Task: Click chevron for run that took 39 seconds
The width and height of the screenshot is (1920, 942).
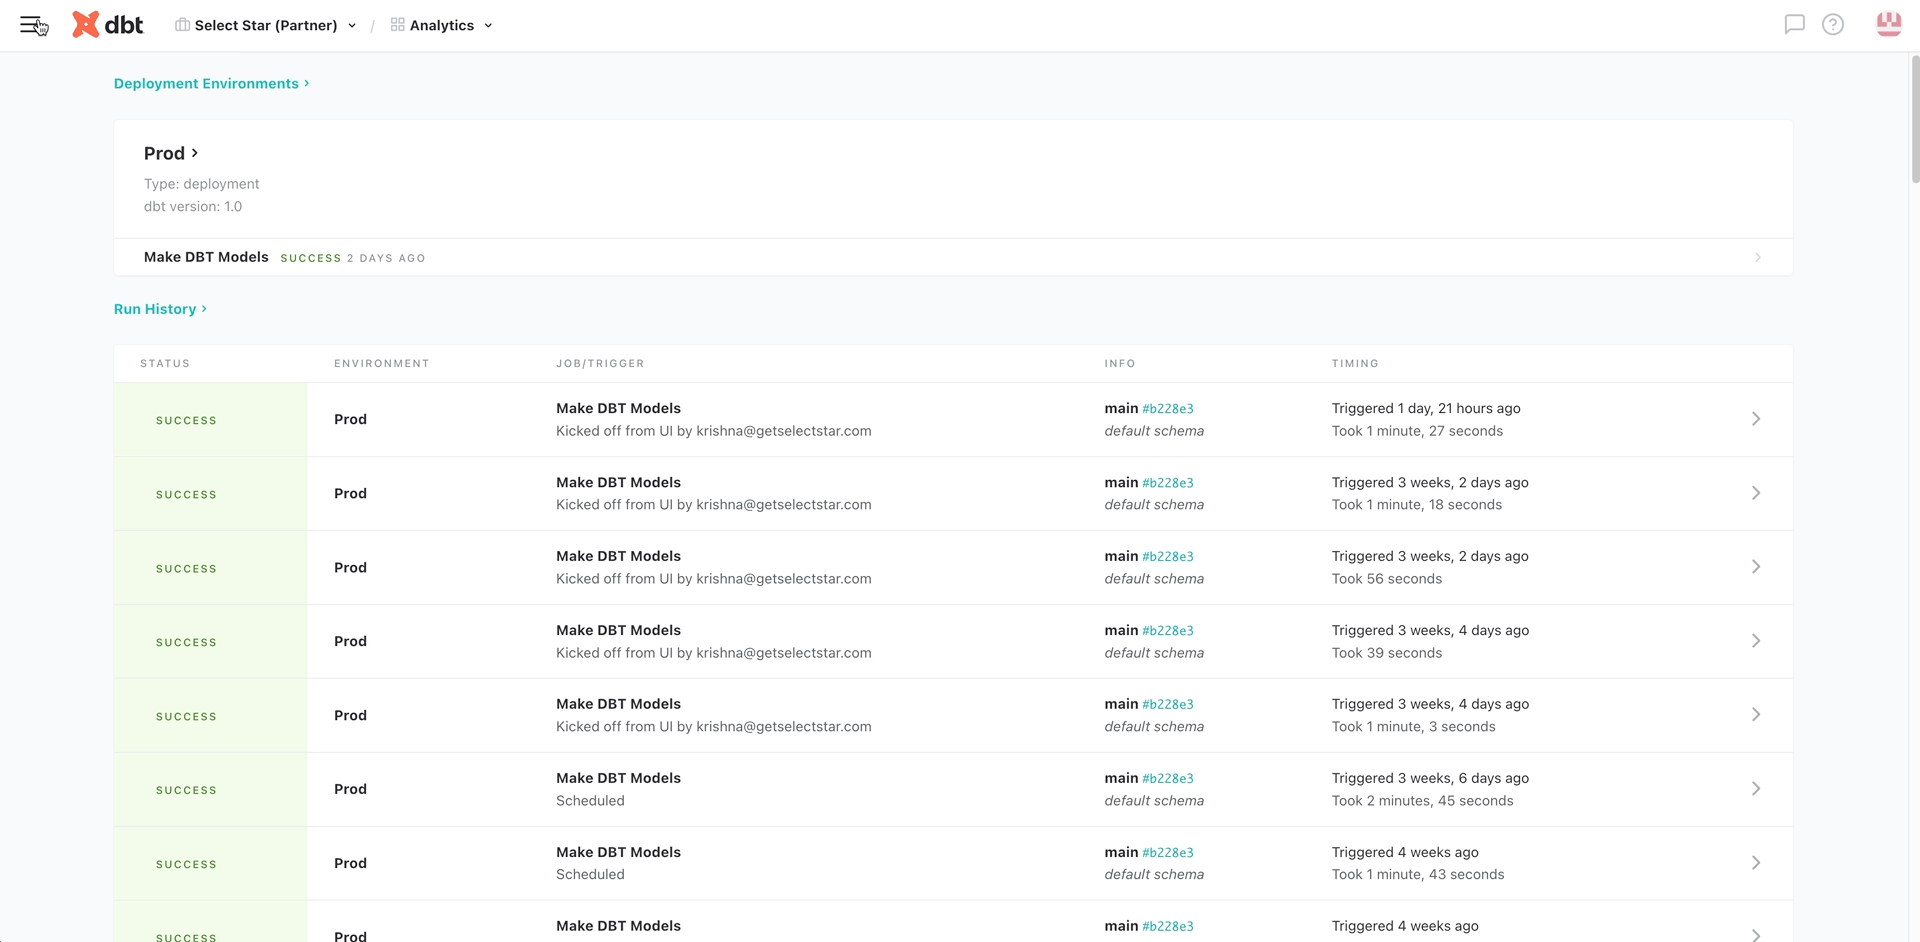Action: pos(1756,641)
